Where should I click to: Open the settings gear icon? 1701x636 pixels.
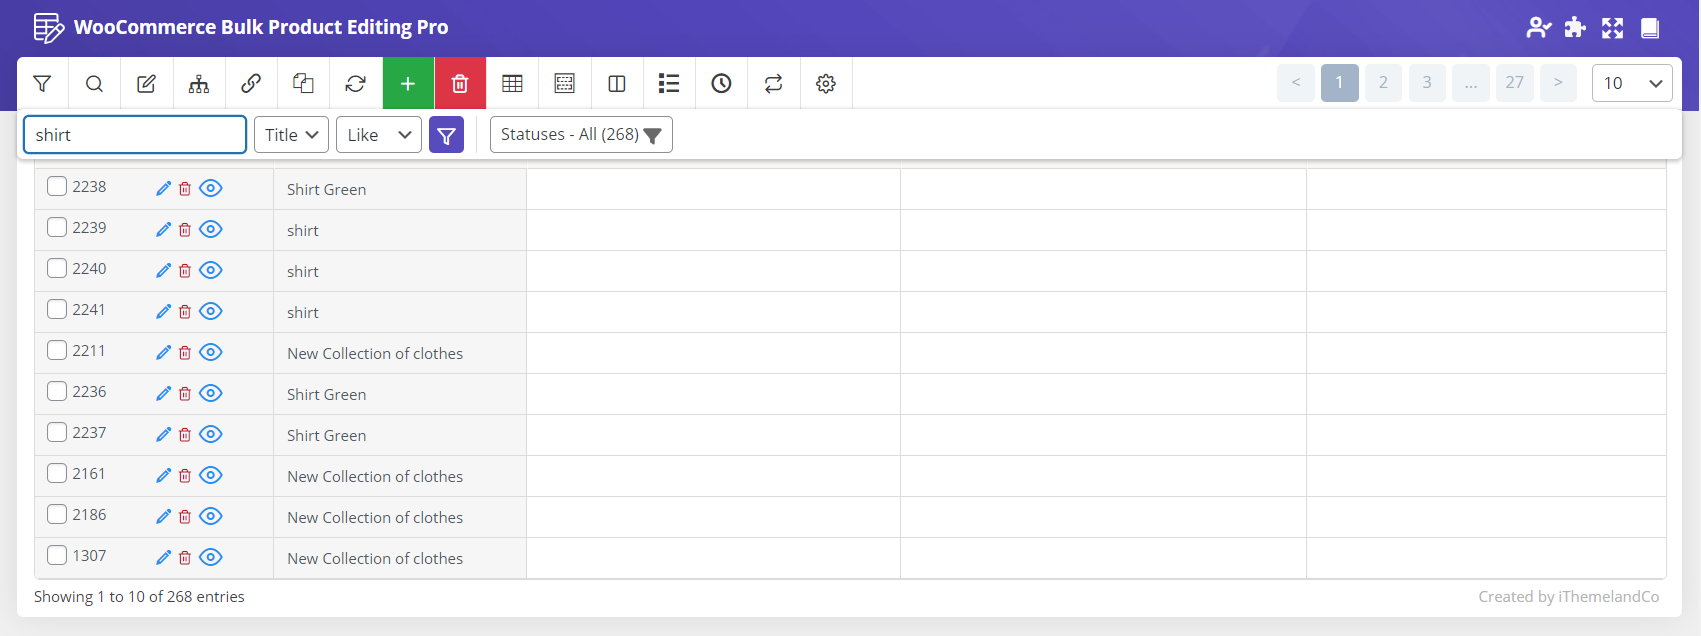tap(825, 84)
